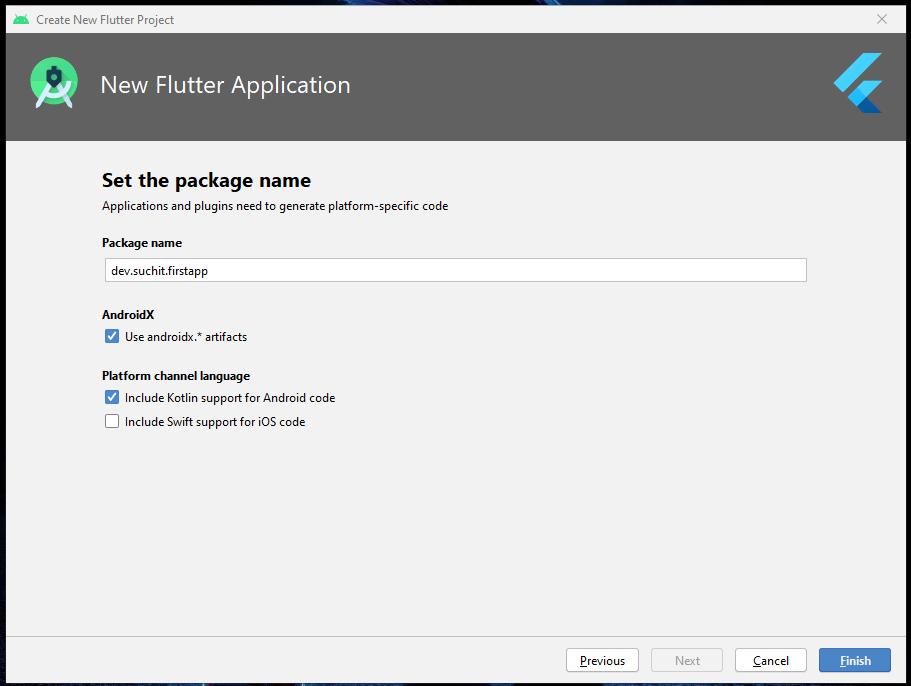Click the 'Set the package name' heading
Viewport: 911px width, 686px height.
(x=206, y=181)
